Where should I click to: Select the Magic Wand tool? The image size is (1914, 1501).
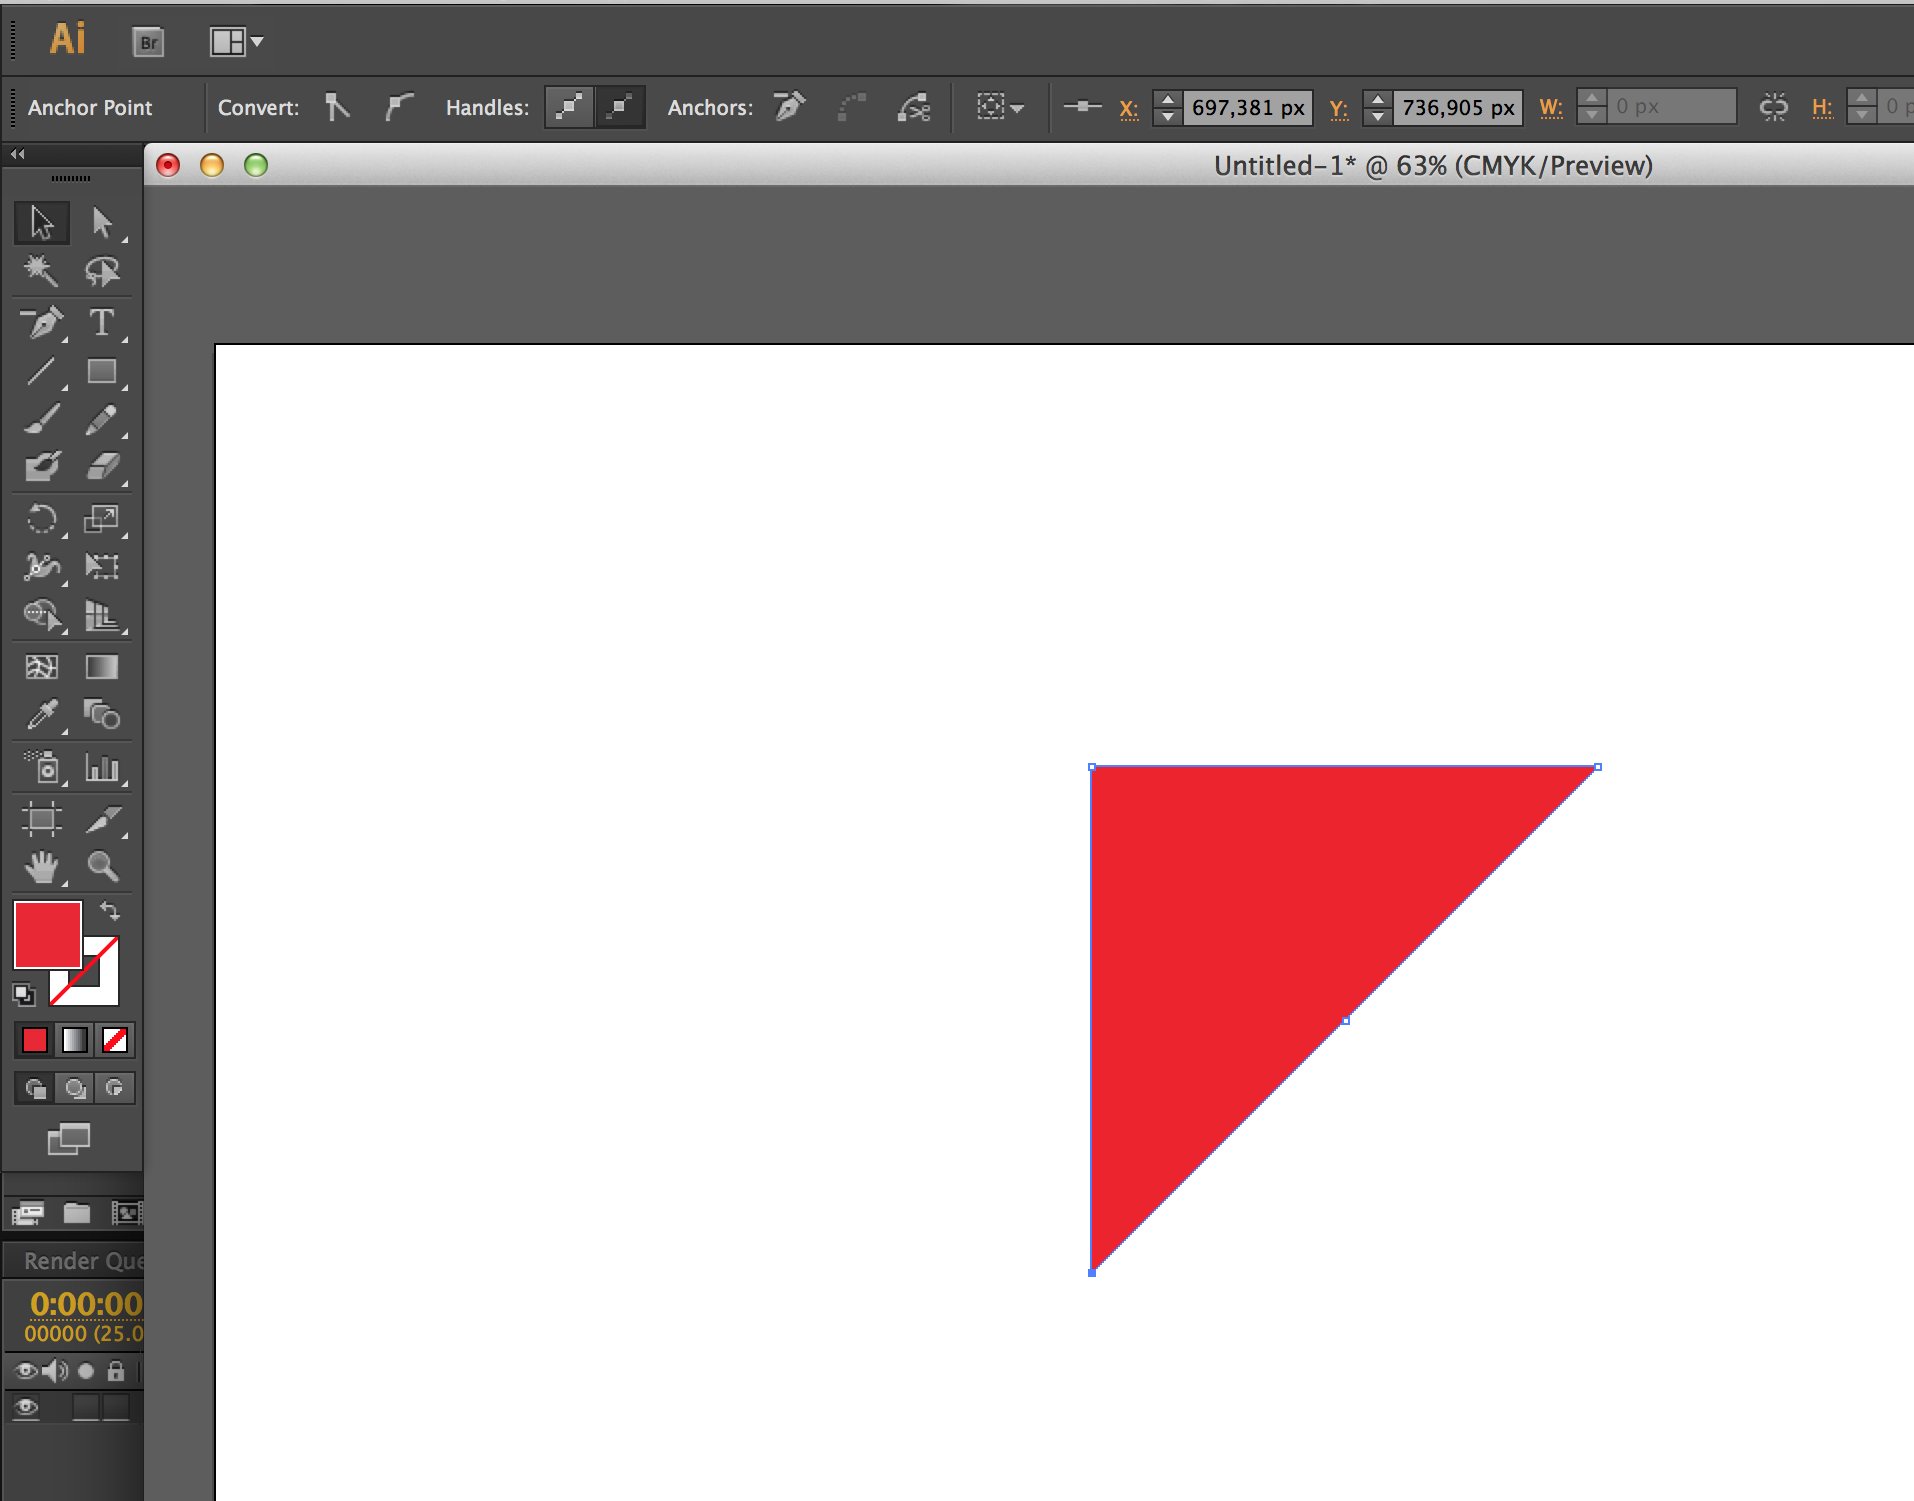click(x=42, y=271)
